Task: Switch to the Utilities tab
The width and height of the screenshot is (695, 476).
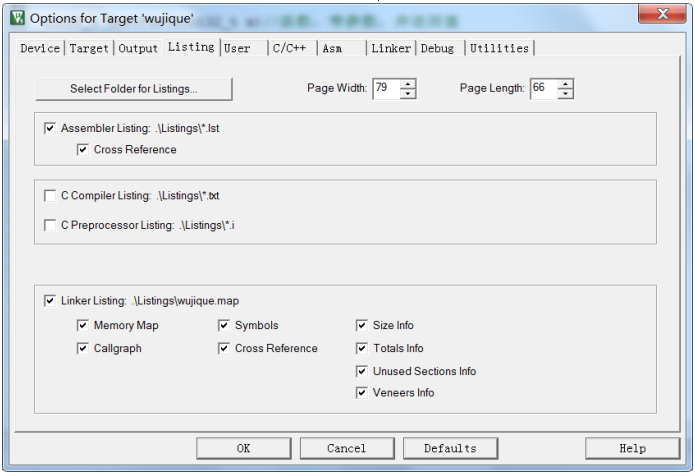Action: (x=500, y=48)
